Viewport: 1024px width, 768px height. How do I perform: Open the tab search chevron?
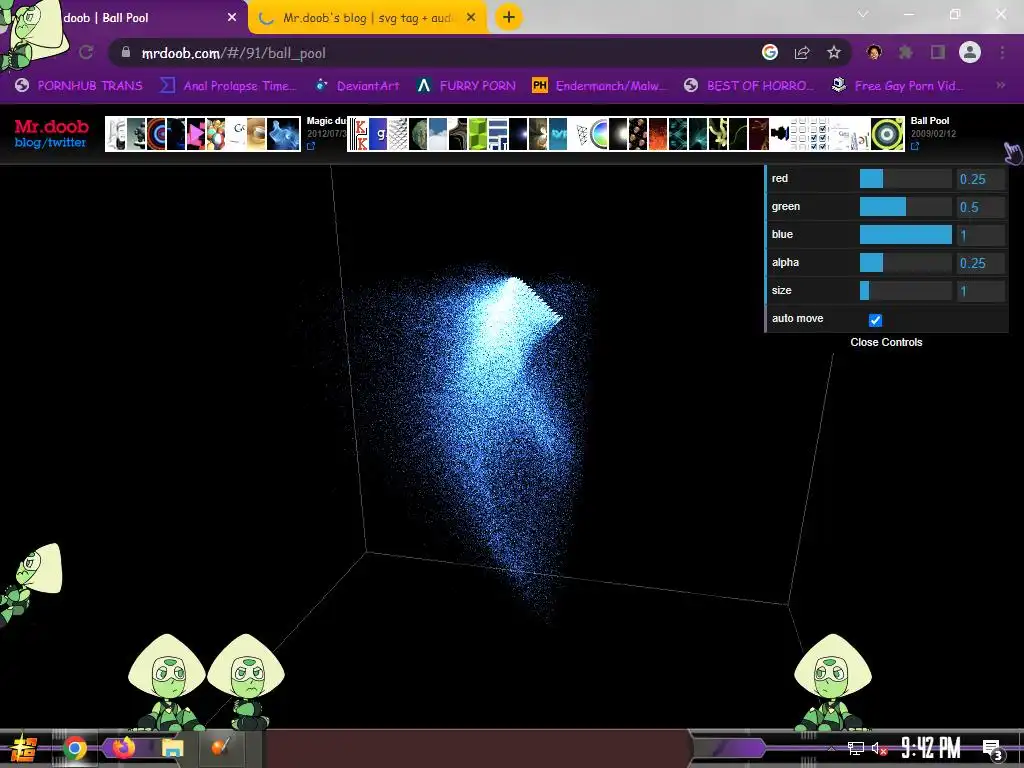[x=863, y=14]
